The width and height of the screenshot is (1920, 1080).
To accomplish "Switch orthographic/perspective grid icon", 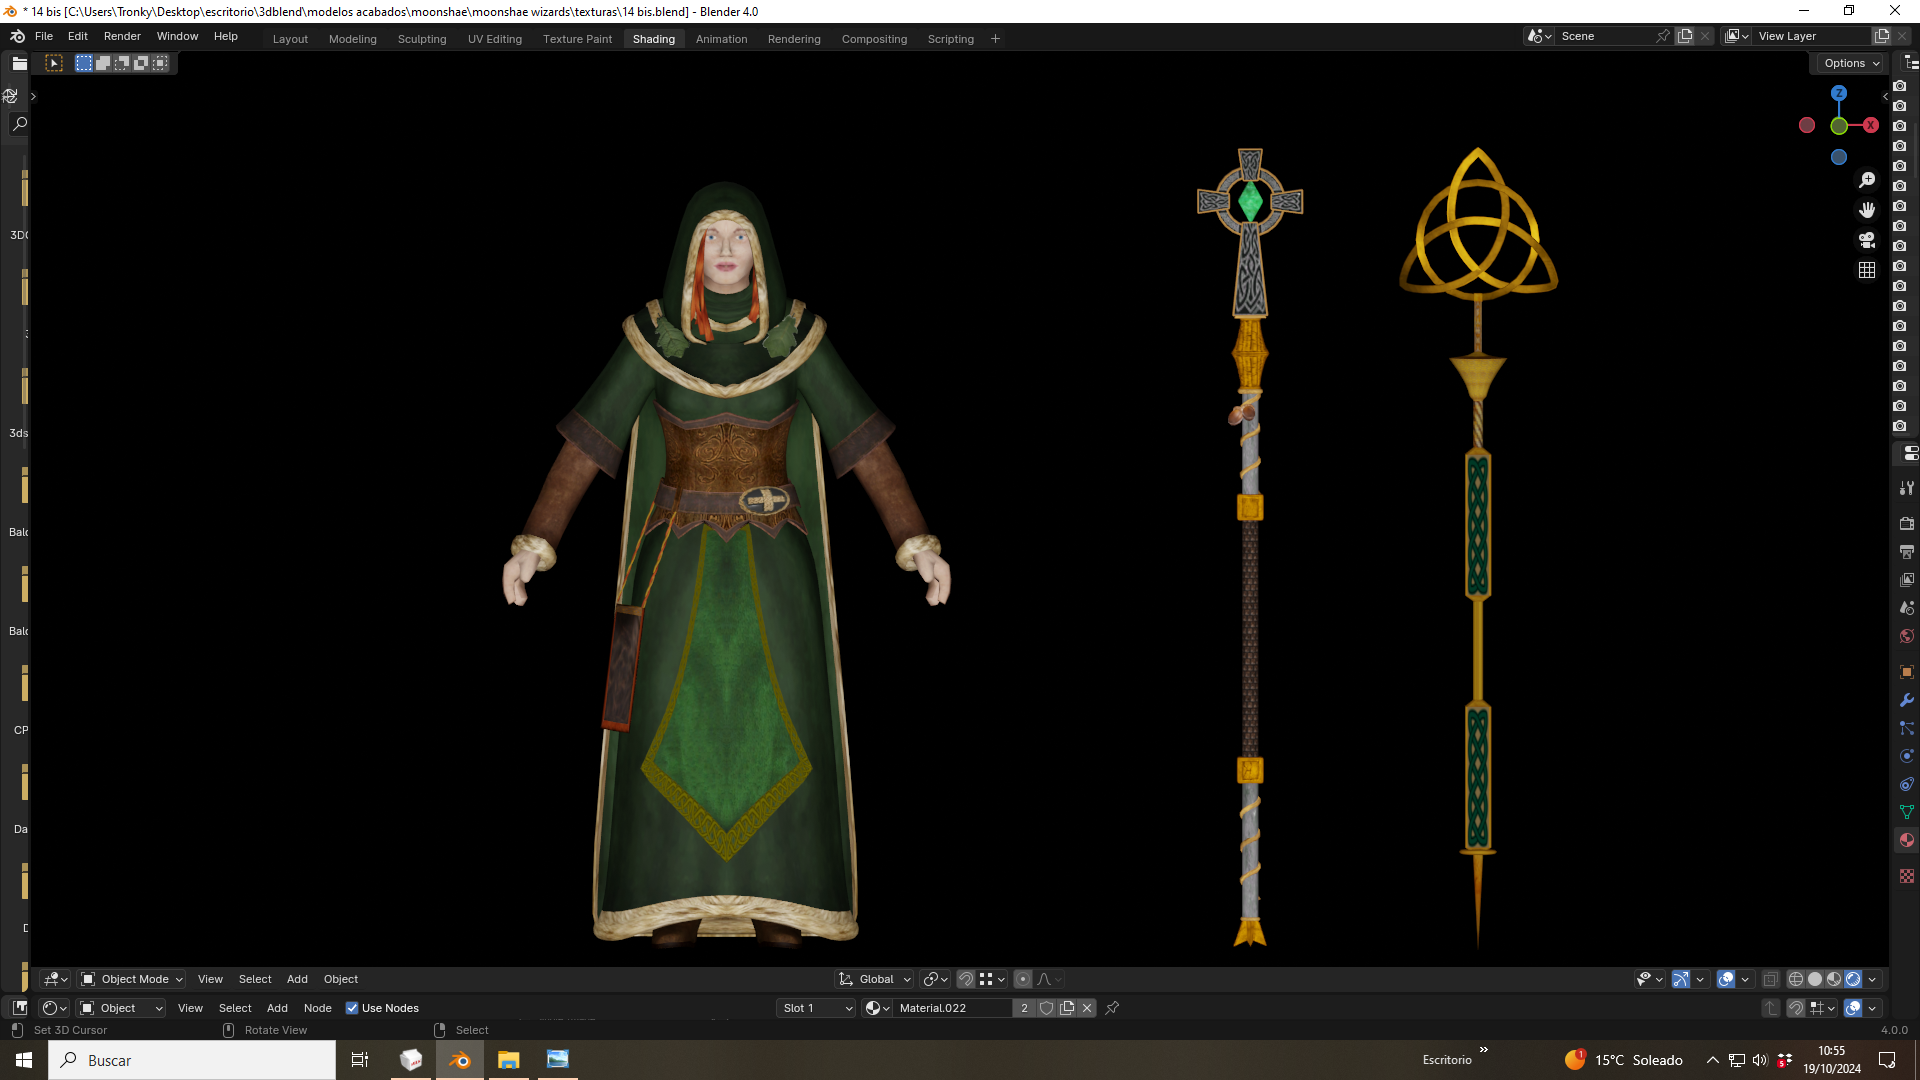I will tap(1867, 270).
